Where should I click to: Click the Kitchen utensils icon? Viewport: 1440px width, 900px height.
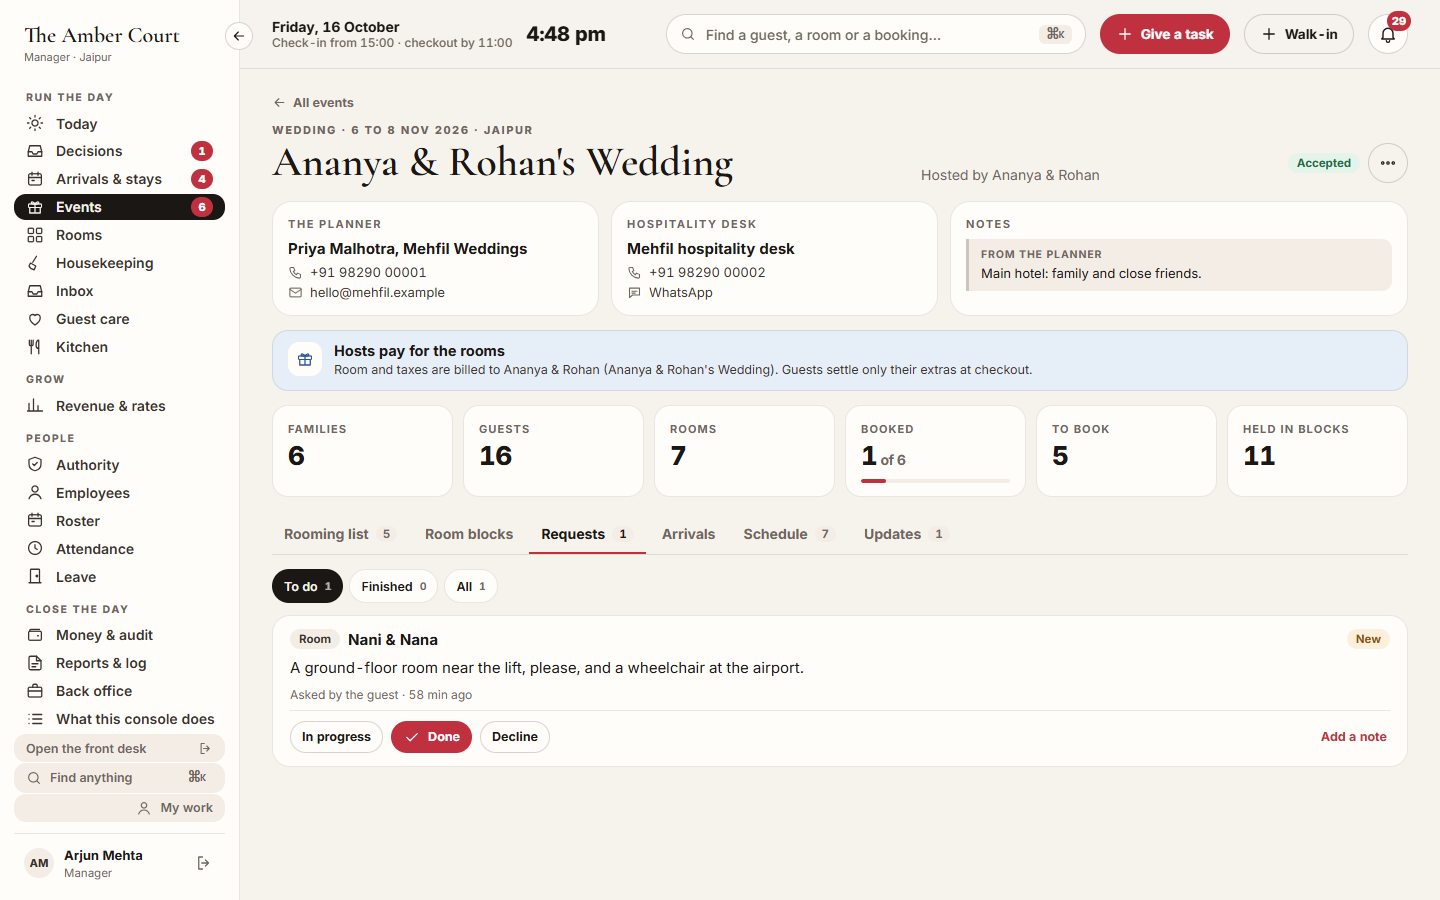tap(35, 347)
